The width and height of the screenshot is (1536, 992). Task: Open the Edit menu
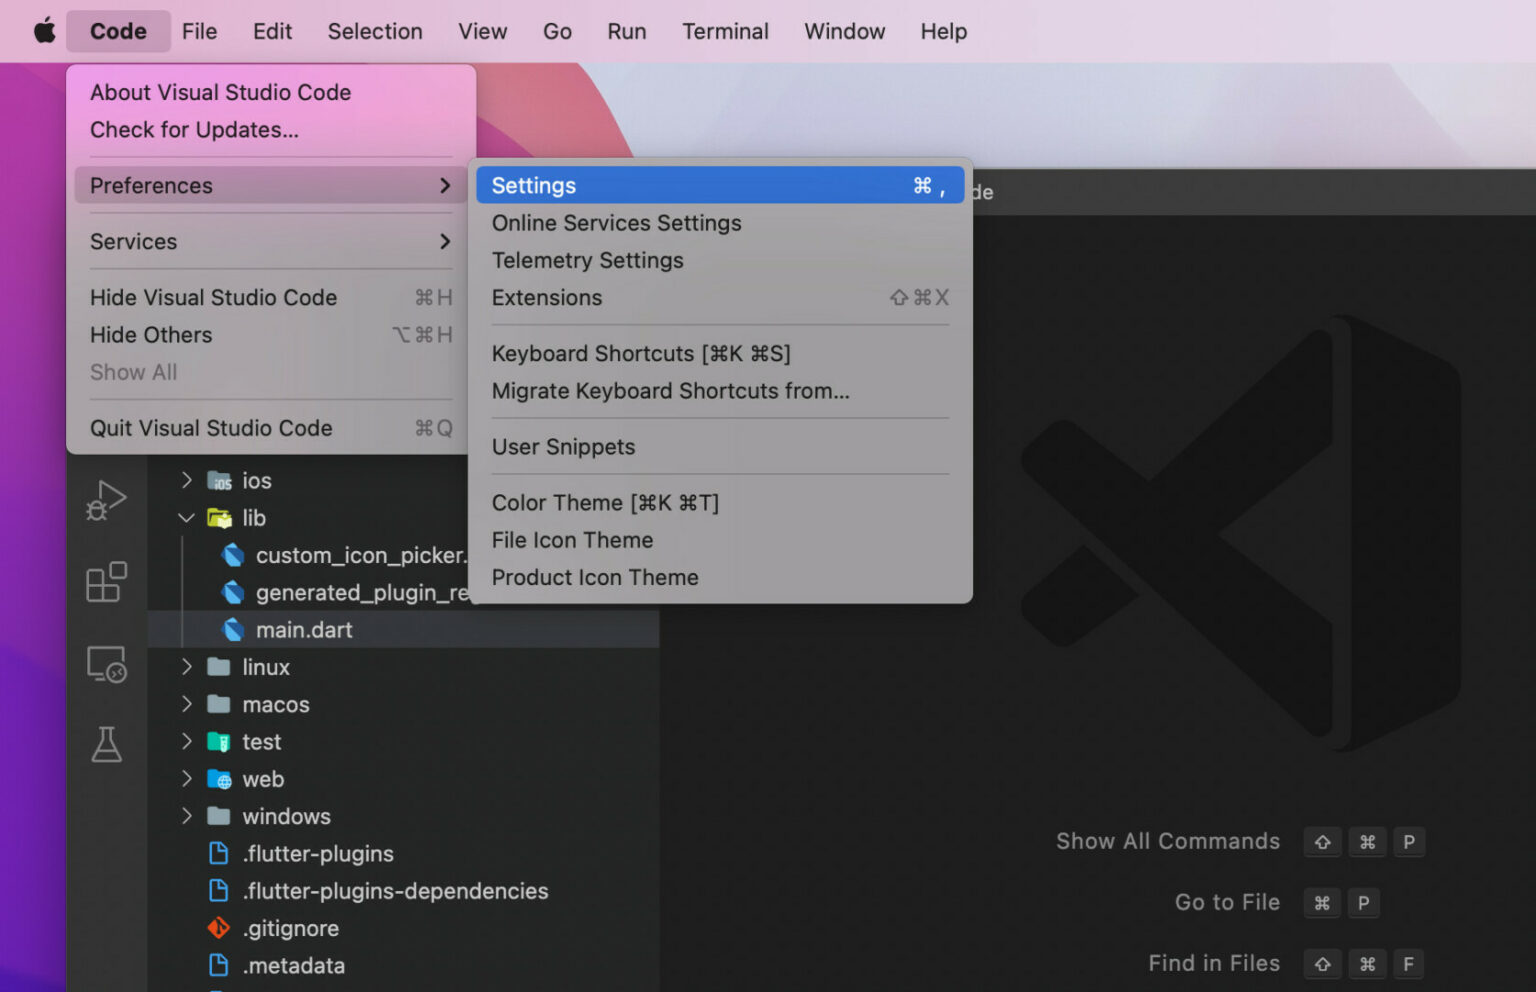pos(272,31)
